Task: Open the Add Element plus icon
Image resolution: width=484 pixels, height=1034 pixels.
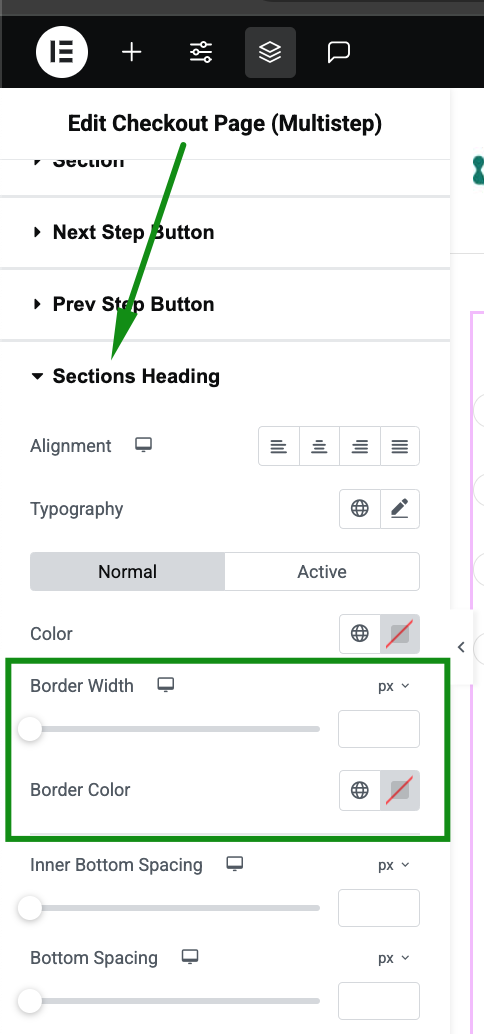Action: click(132, 52)
